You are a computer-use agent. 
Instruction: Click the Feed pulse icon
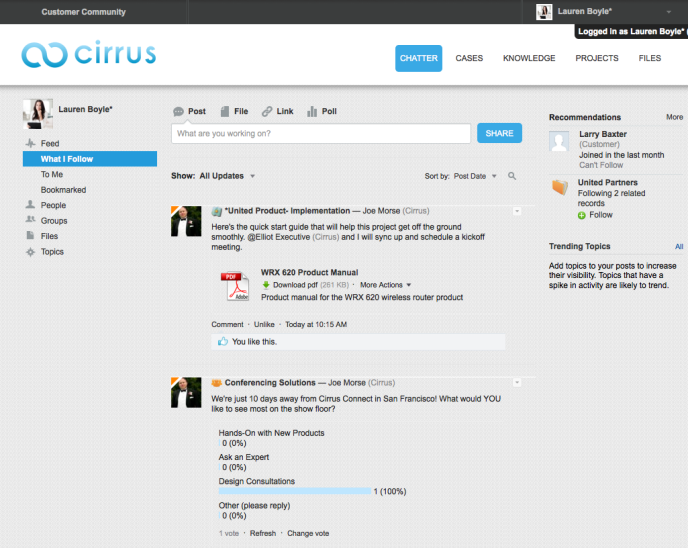point(30,143)
